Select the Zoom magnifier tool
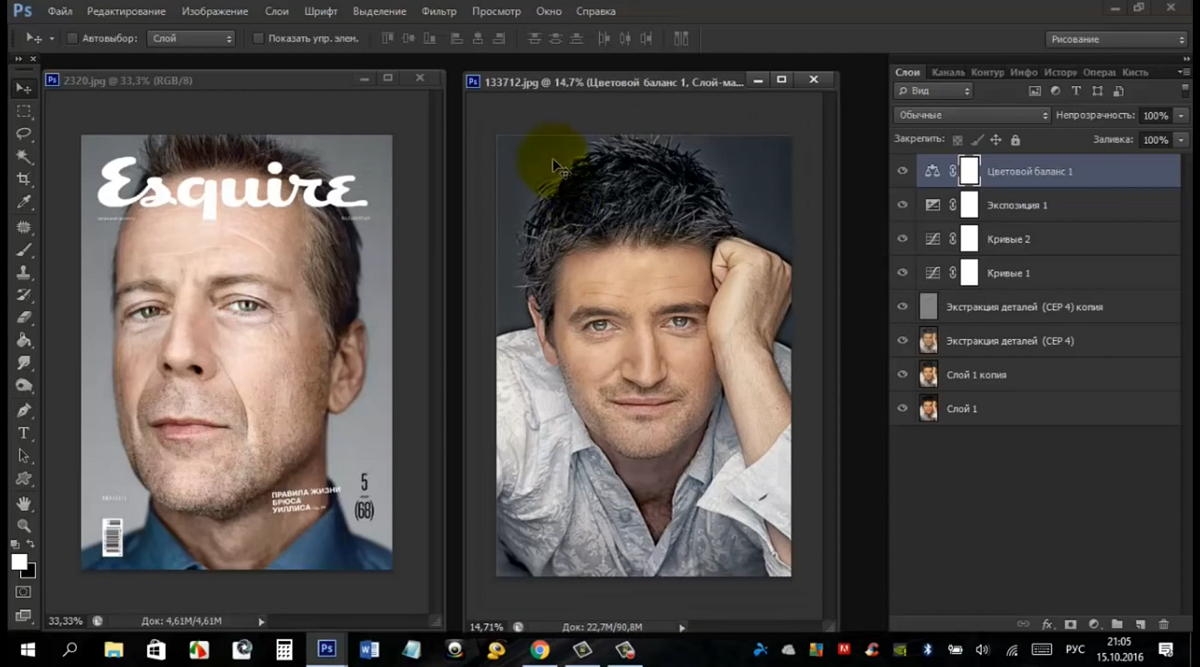This screenshot has height=667, width=1200. [x=24, y=526]
